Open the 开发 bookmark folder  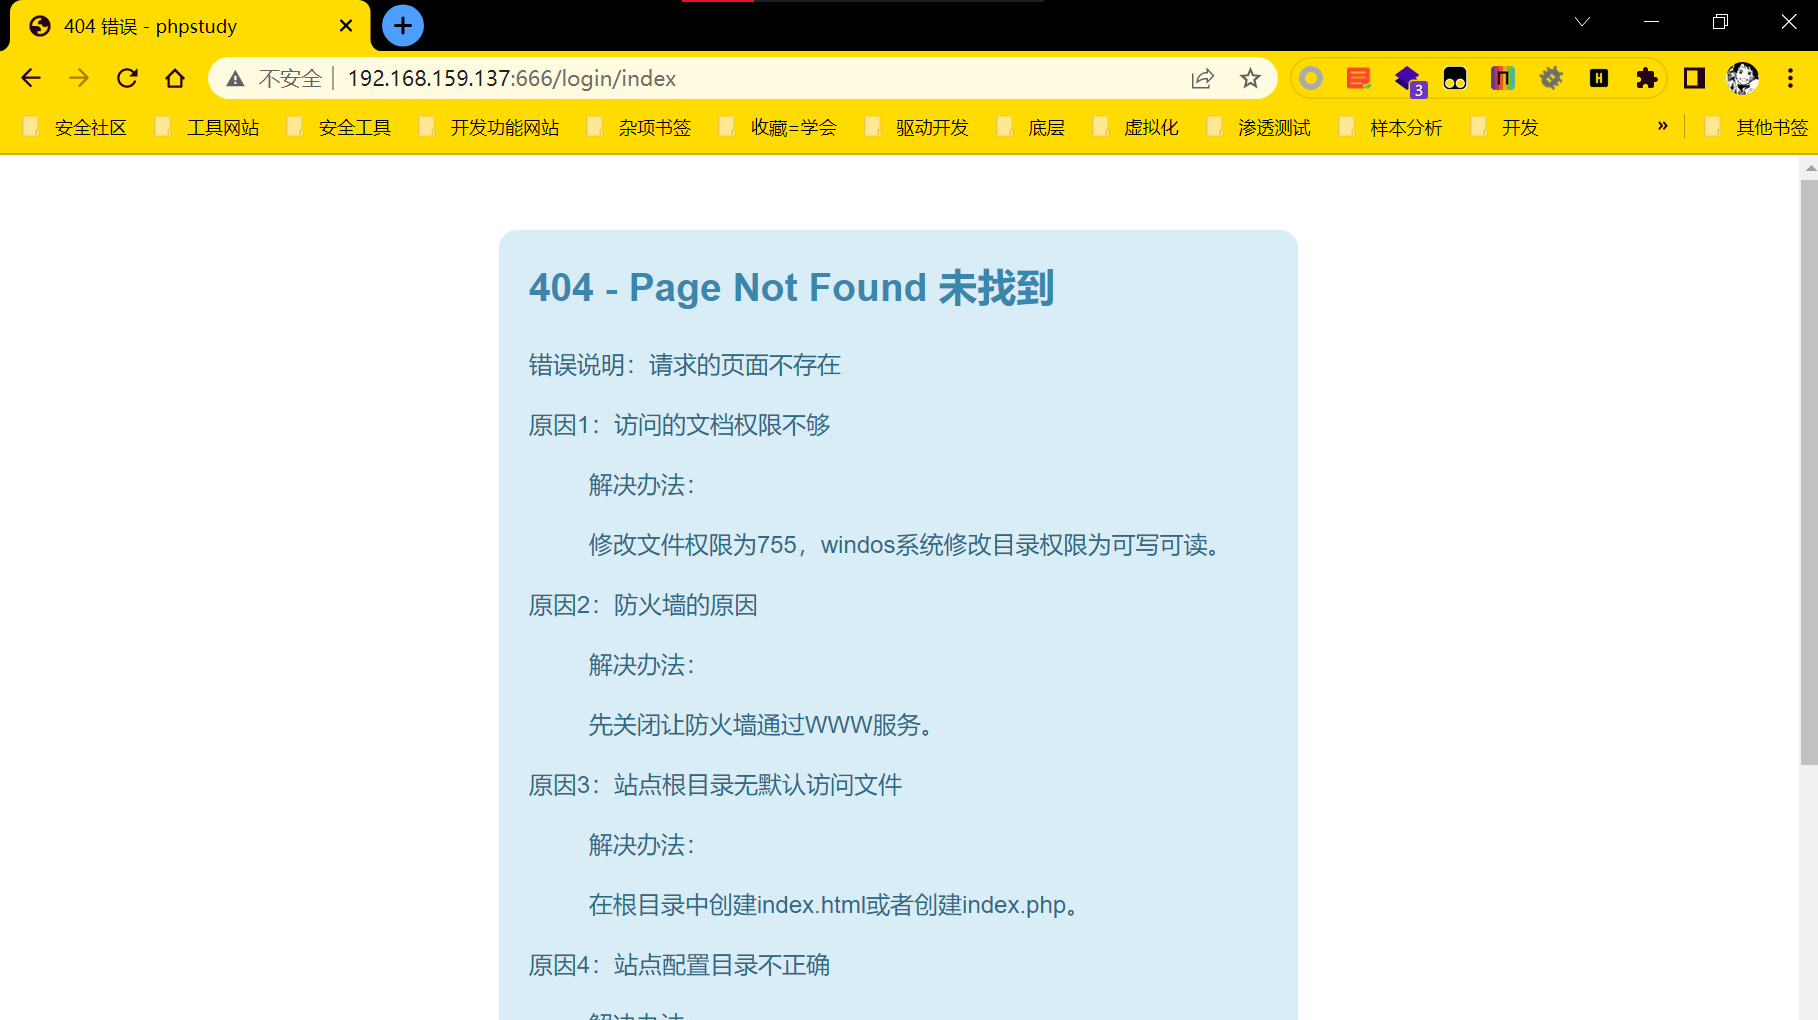click(x=1506, y=128)
